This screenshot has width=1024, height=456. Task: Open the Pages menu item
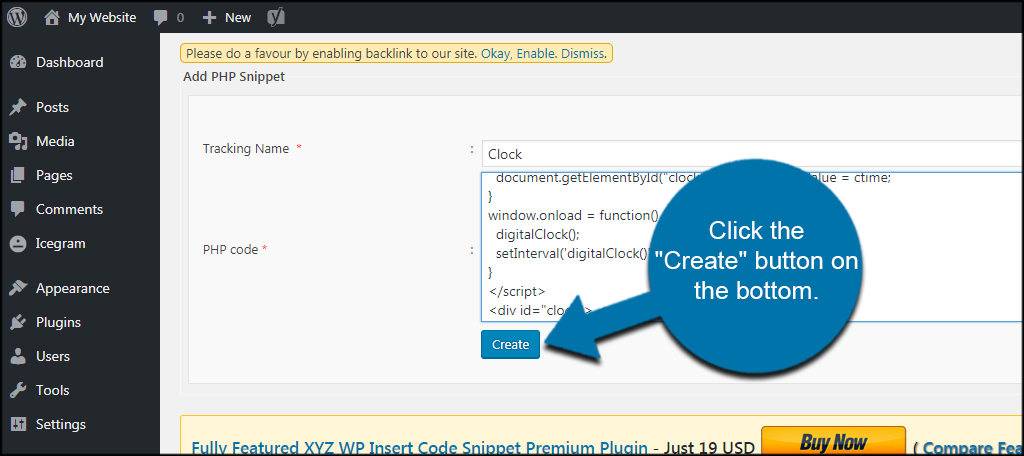(54, 175)
